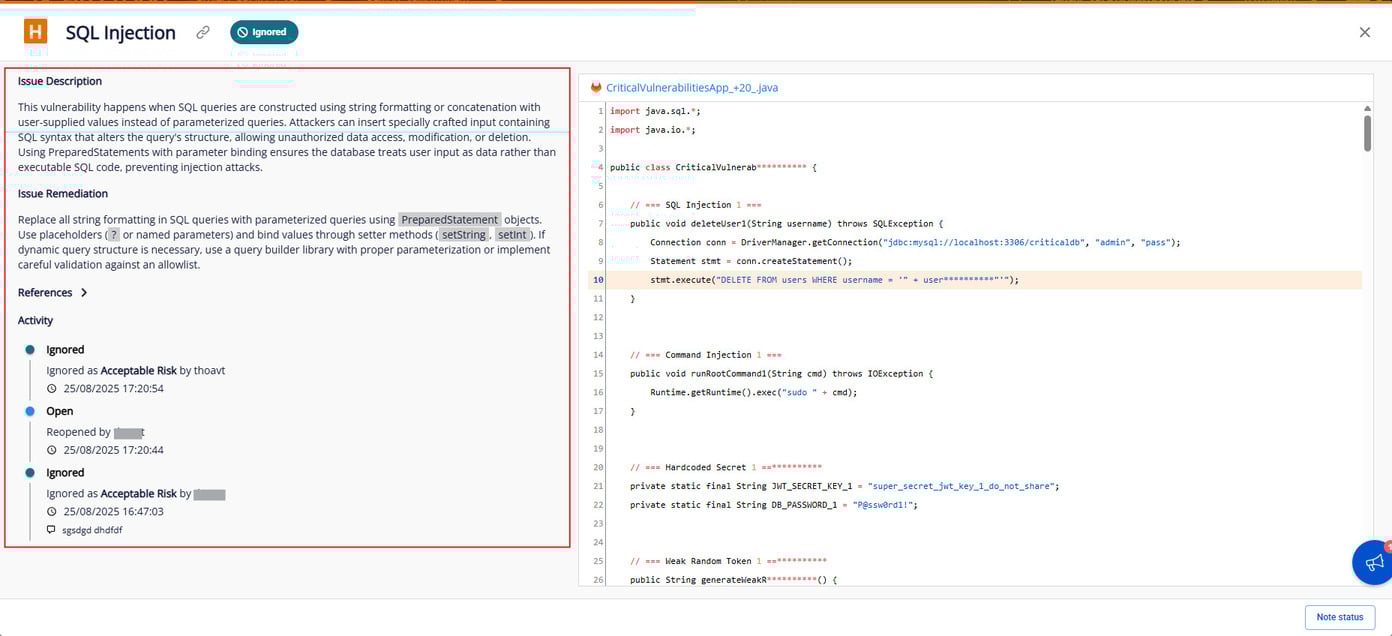Open the megaphone announcements button
This screenshot has width=1392, height=636.
(1373, 563)
